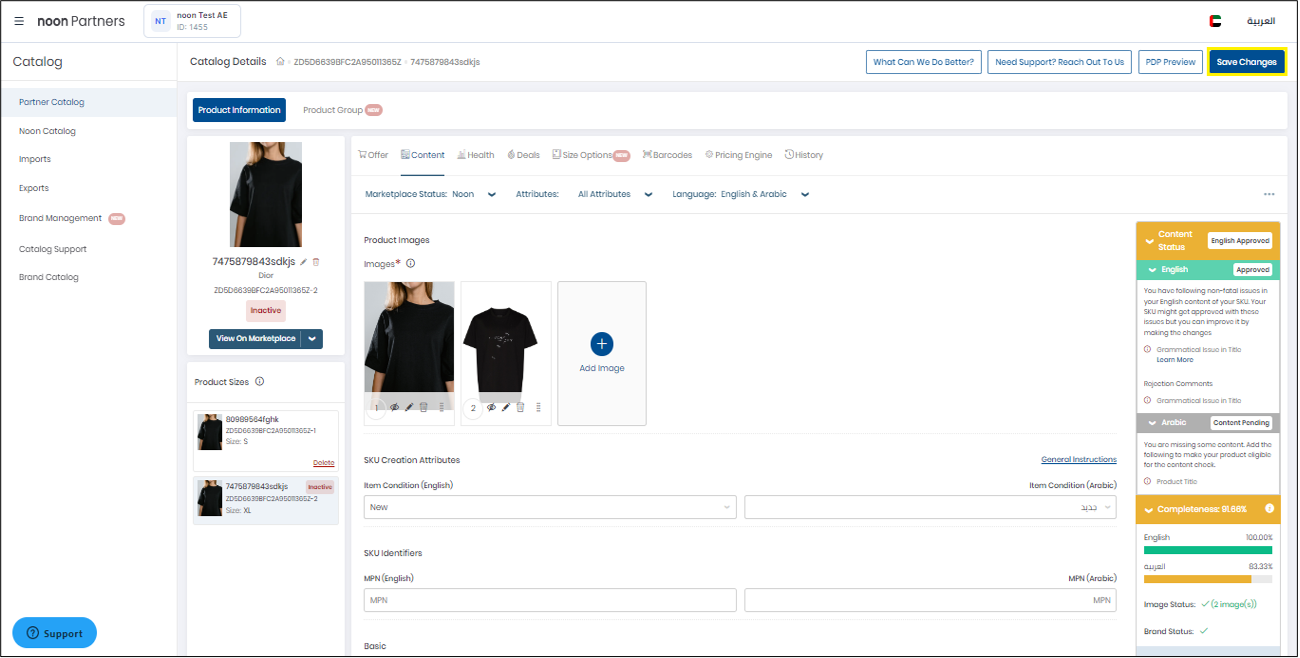Click the blue plus Add Image icon
Viewport: 1300px width, 658px height.
(x=601, y=344)
